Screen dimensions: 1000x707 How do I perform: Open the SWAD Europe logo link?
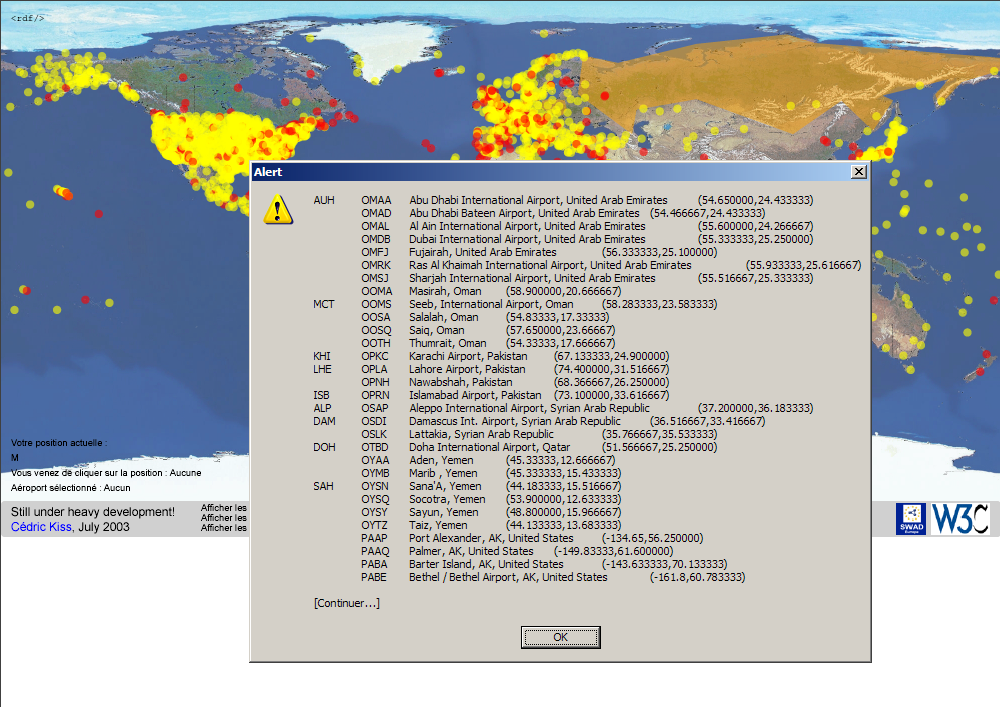(910, 518)
